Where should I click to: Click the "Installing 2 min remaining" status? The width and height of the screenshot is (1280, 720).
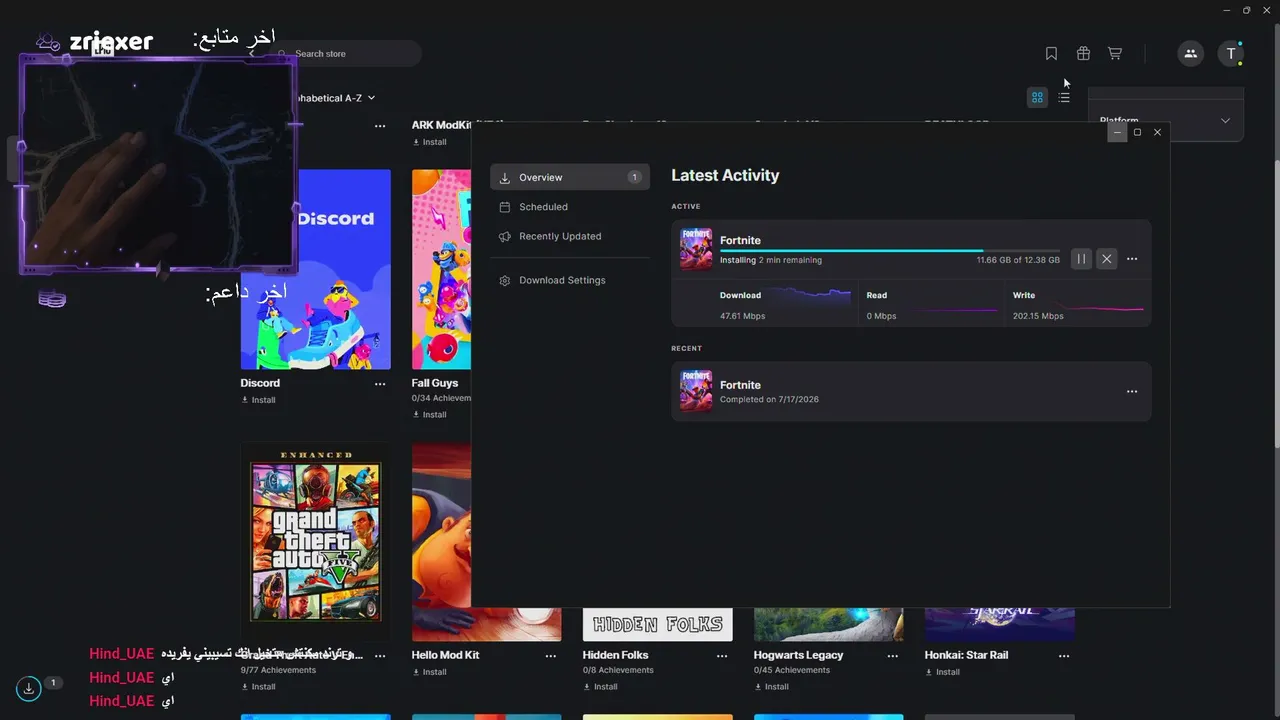coord(771,260)
